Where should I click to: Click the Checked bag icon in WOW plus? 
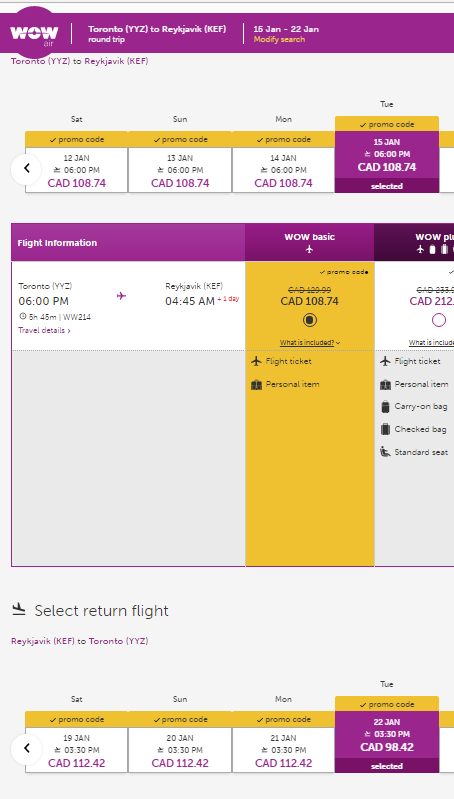(385, 429)
